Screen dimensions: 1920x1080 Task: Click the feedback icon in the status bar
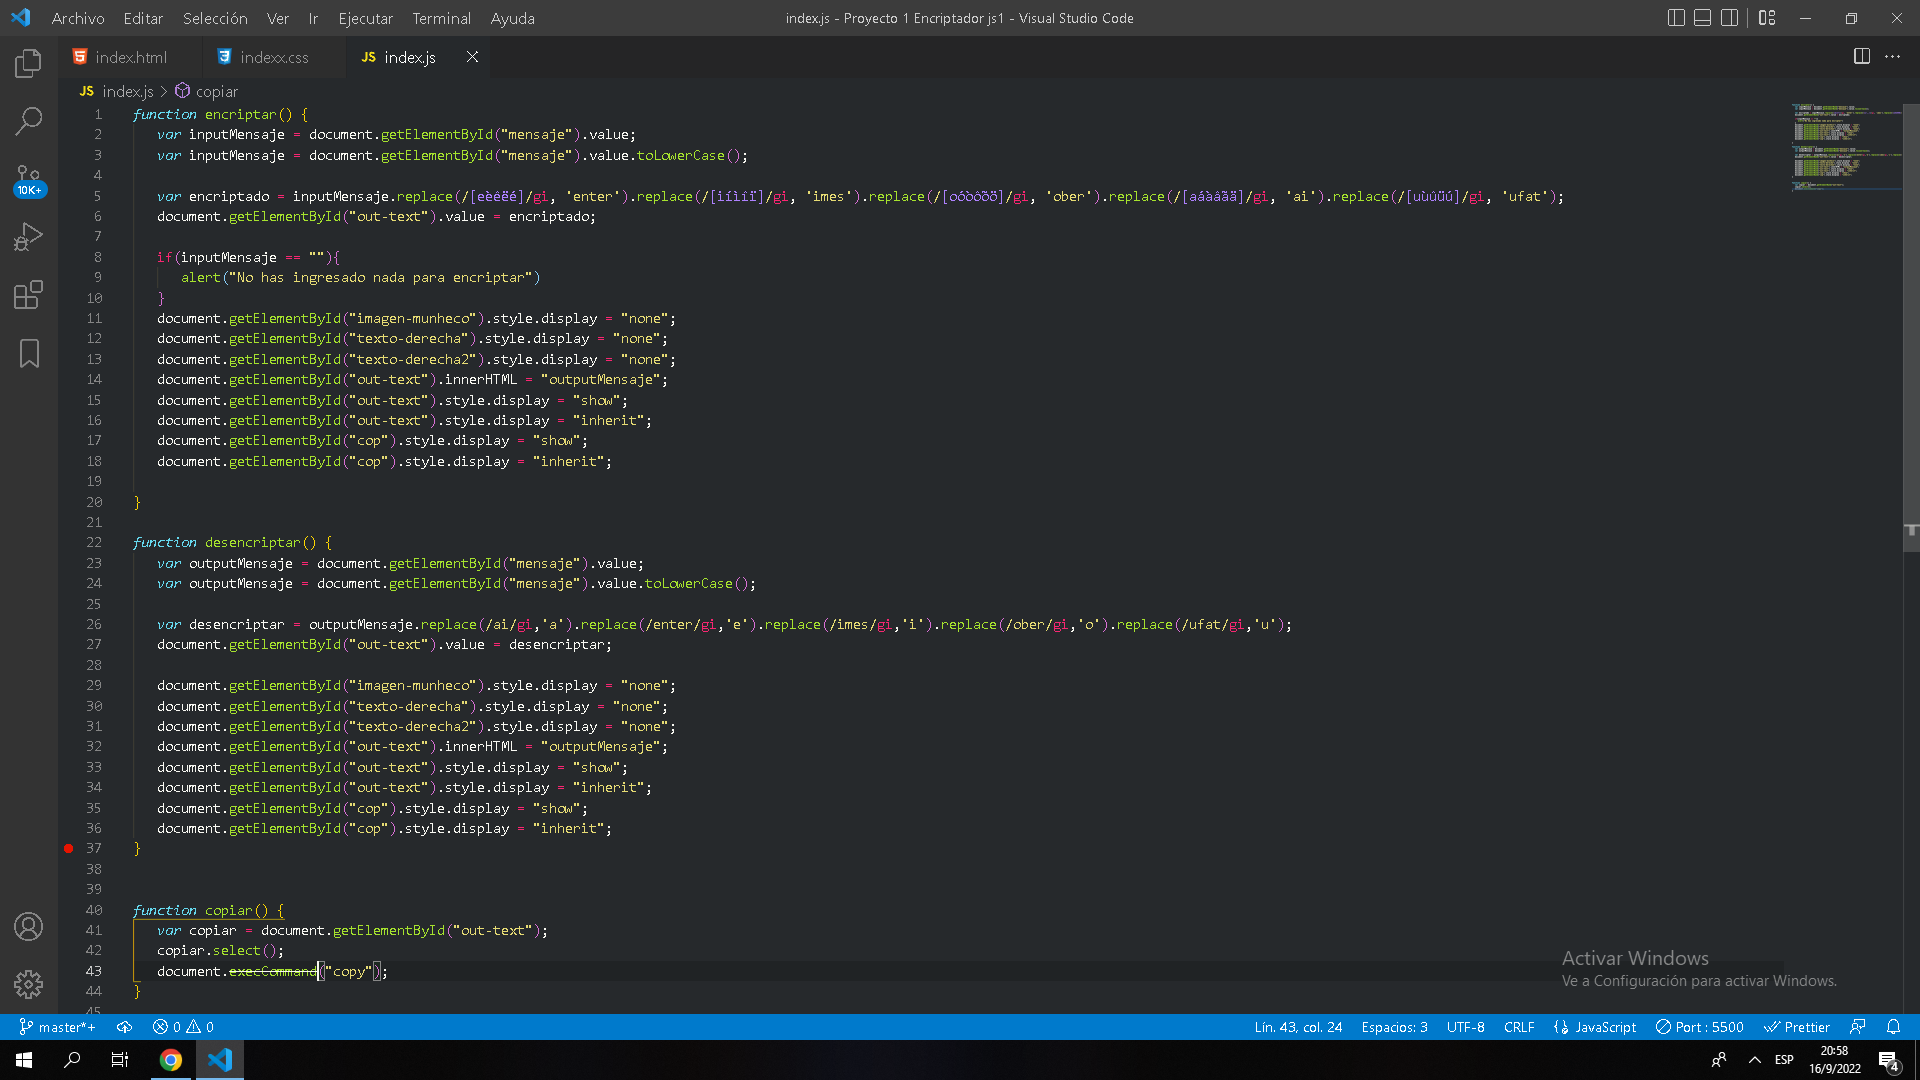(x=1858, y=1027)
